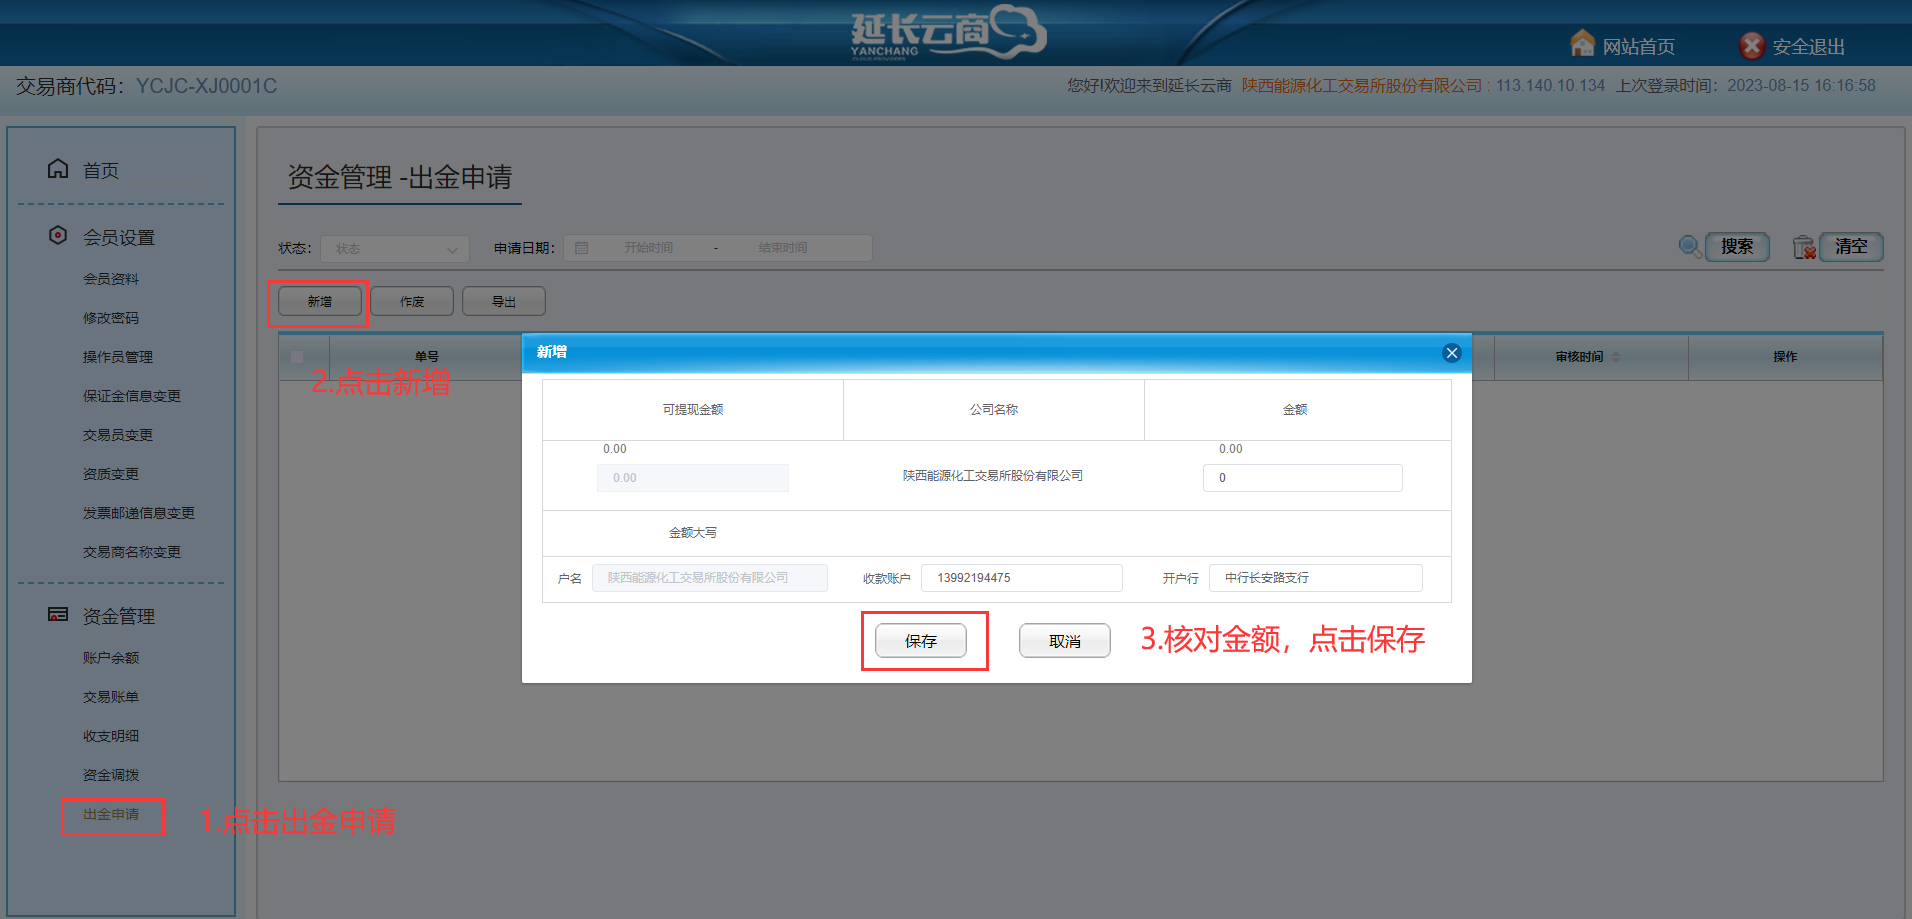Click the calendar icon in date filter
Image resolution: width=1912 pixels, height=919 pixels.
582,248
